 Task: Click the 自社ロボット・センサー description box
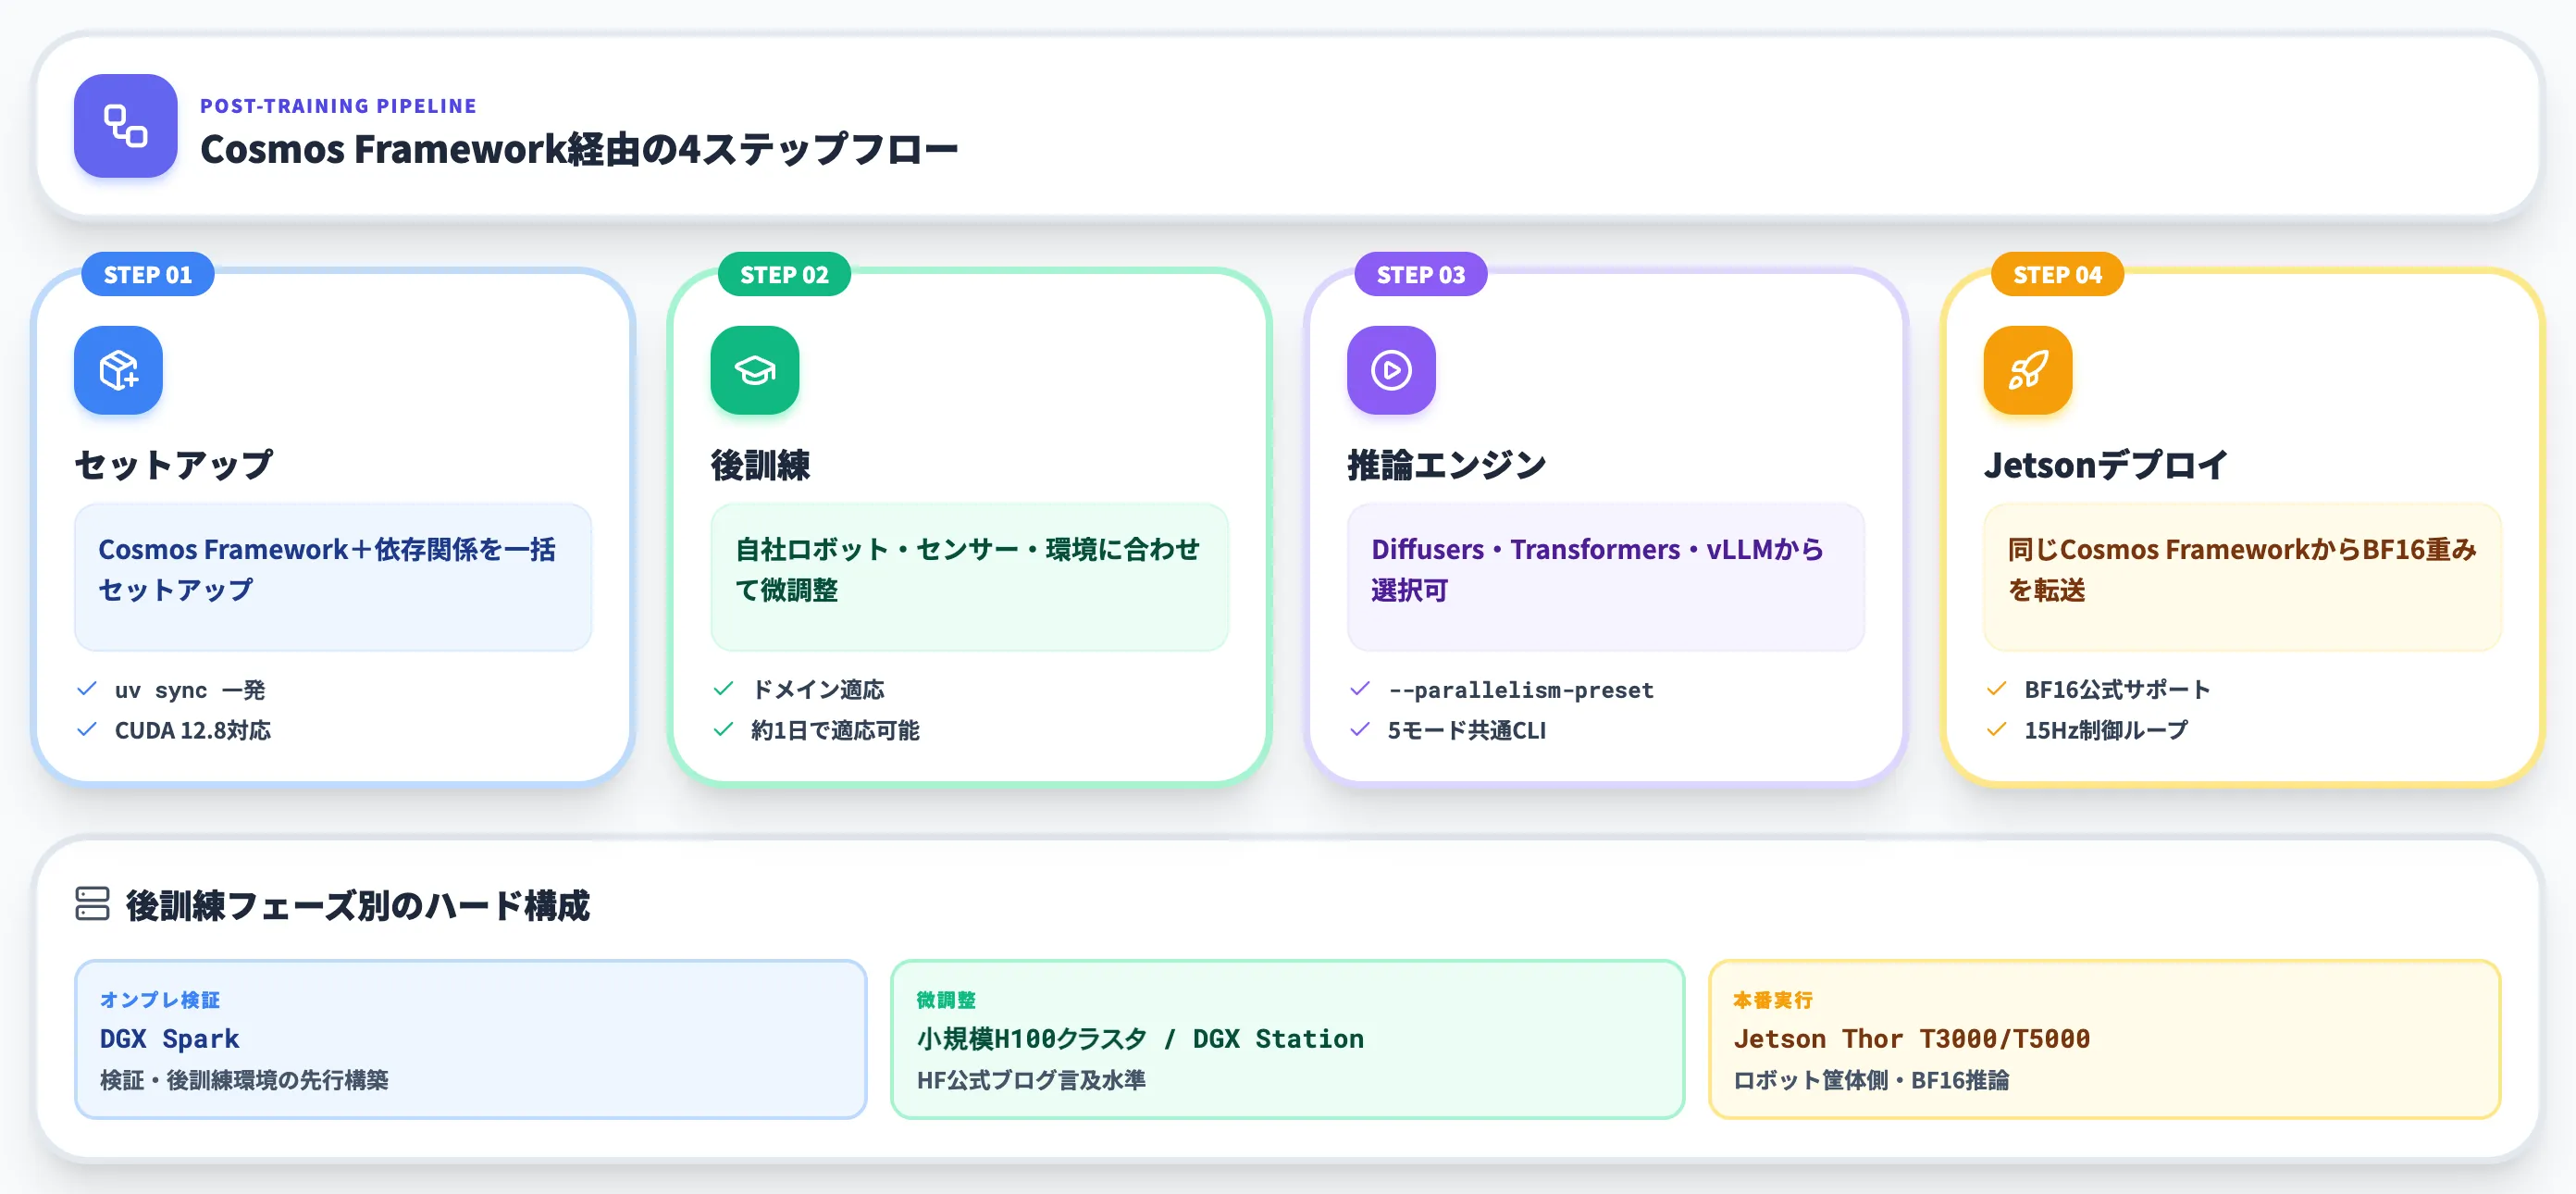click(x=970, y=577)
